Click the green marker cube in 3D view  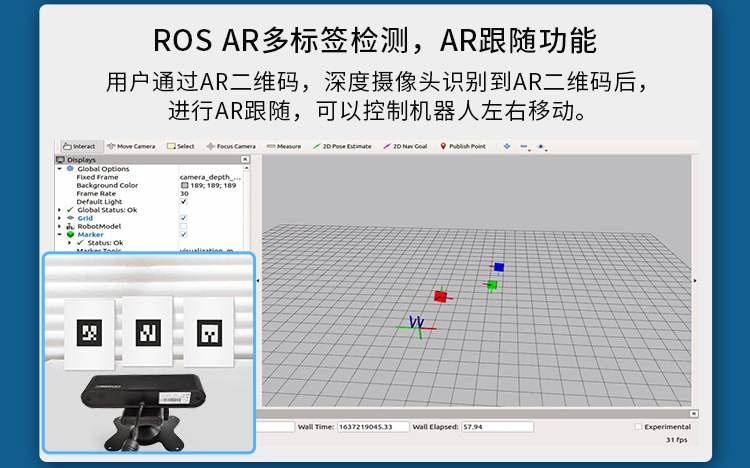point(492,285)
